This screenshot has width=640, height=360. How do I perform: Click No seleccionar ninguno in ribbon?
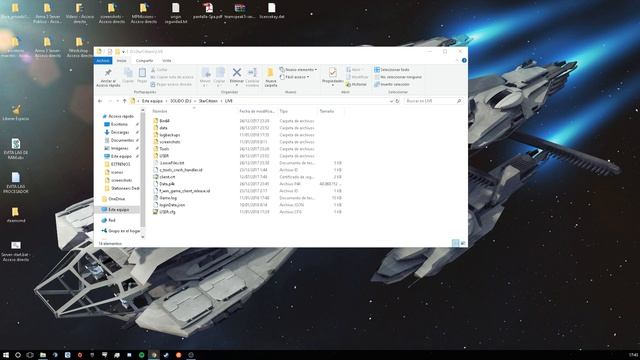(x=398, y=77)
